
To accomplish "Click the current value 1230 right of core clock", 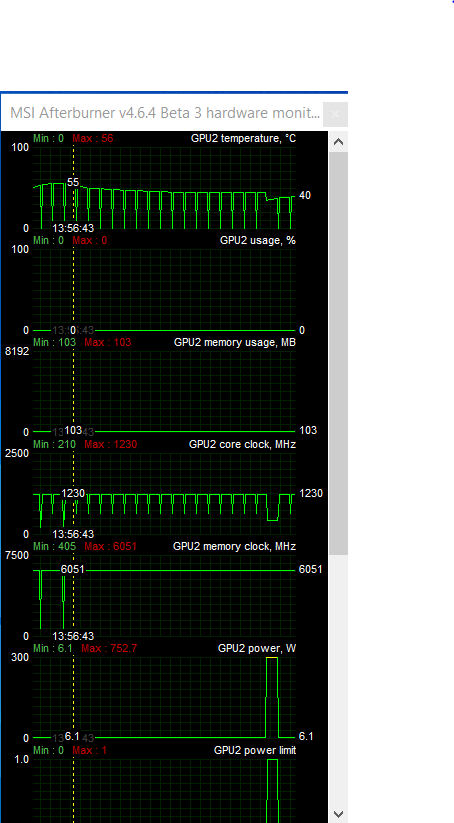I will 311,493.
